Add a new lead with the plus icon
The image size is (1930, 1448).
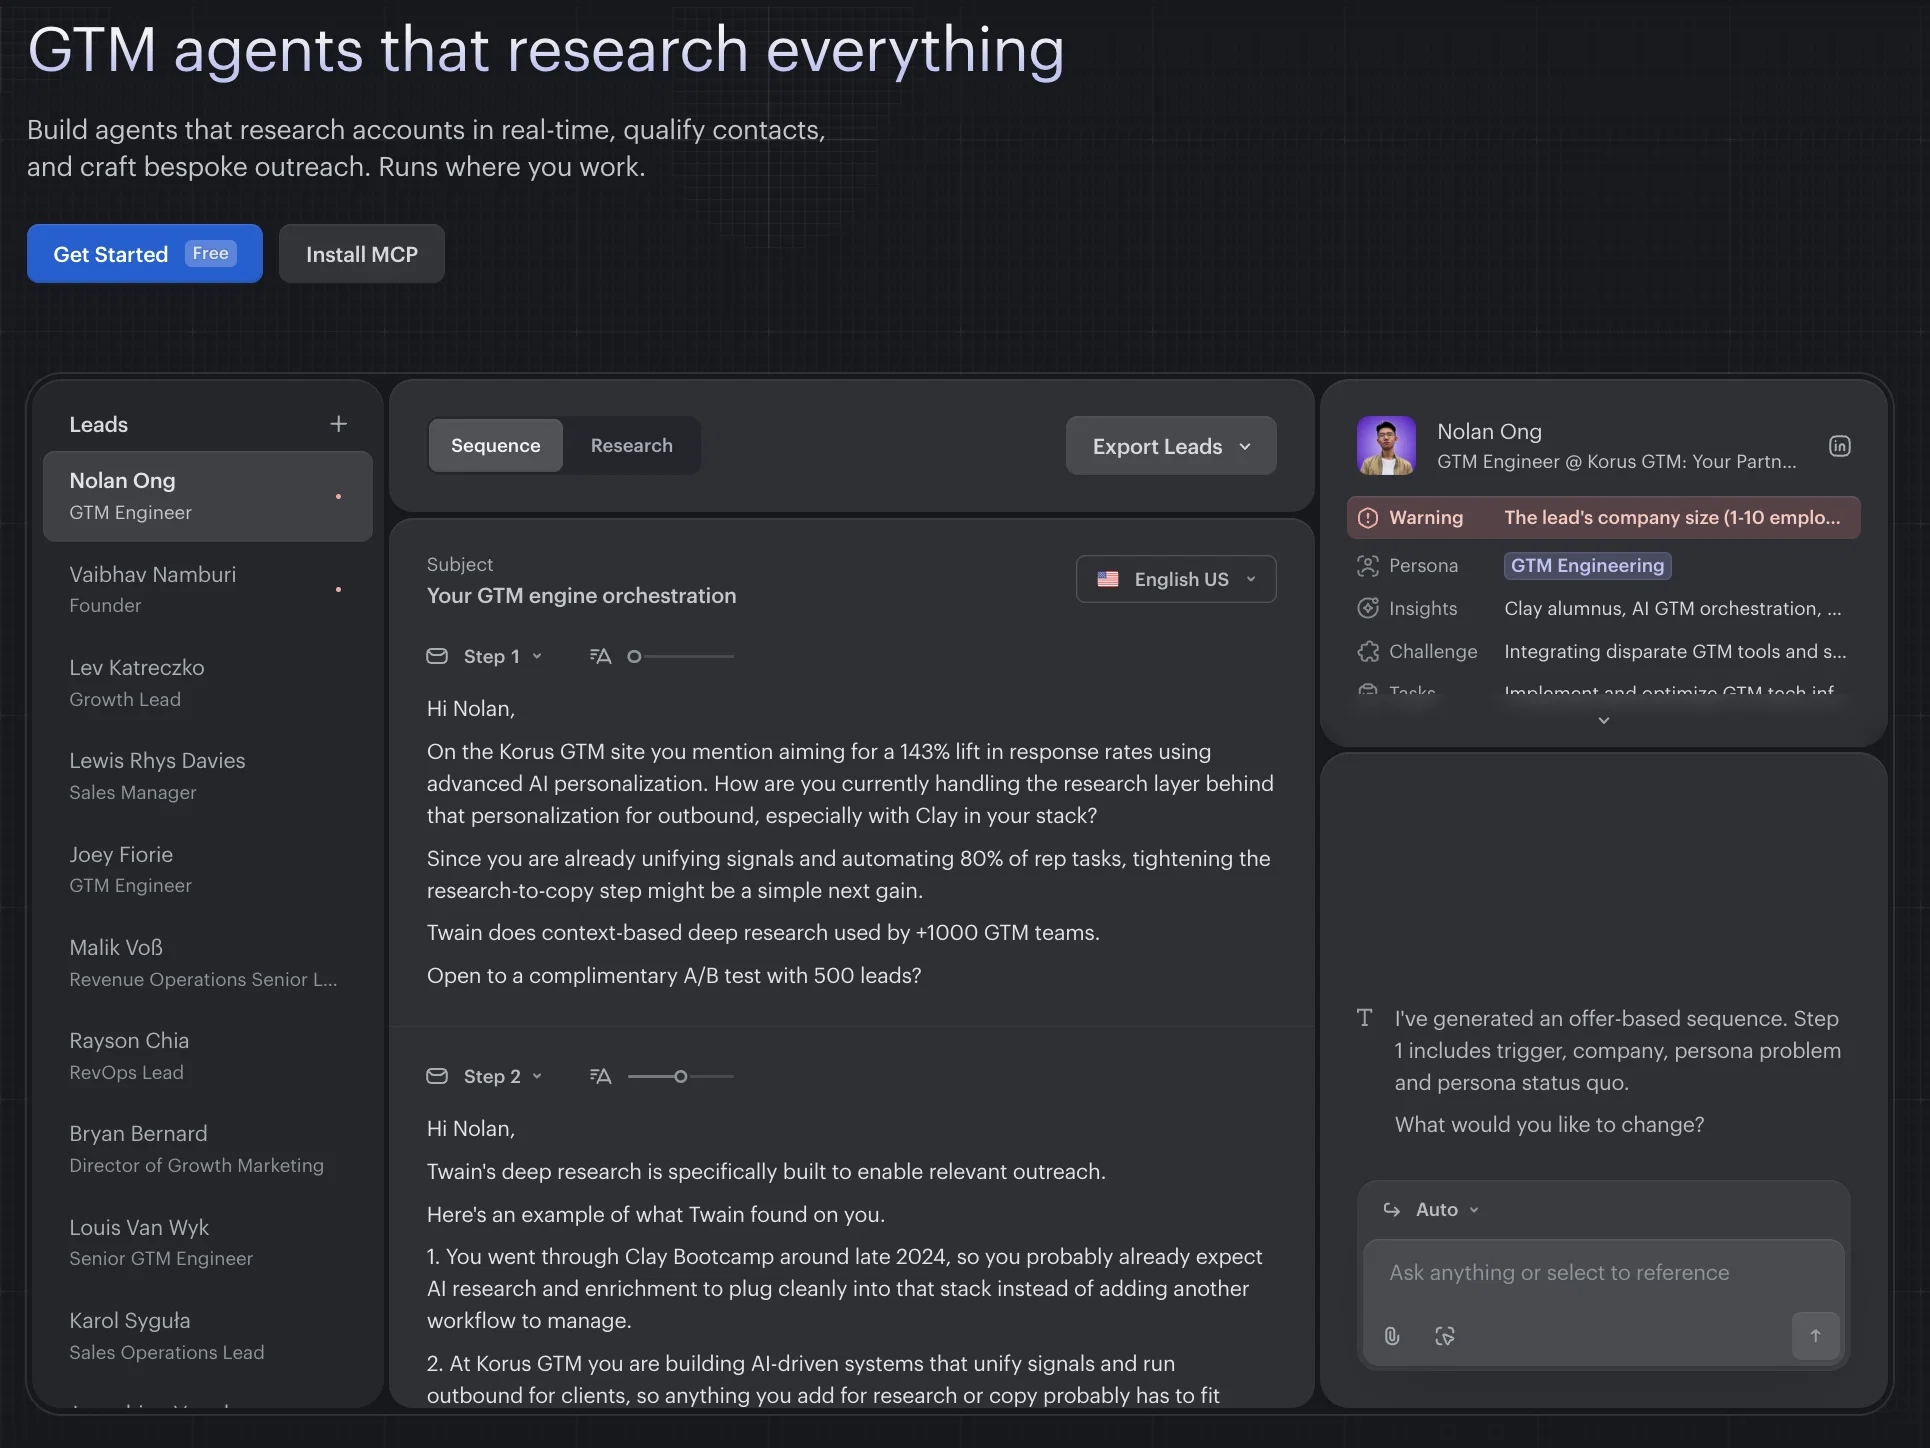[339, 424]
